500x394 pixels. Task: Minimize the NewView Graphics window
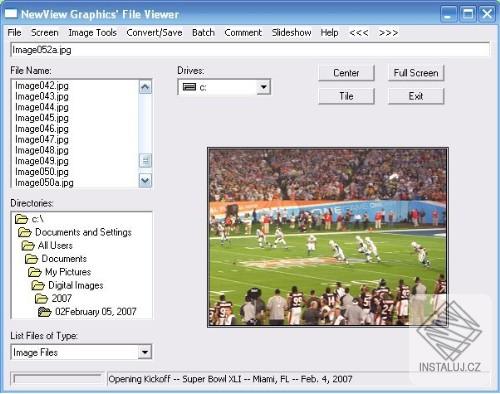coord(448,14)
